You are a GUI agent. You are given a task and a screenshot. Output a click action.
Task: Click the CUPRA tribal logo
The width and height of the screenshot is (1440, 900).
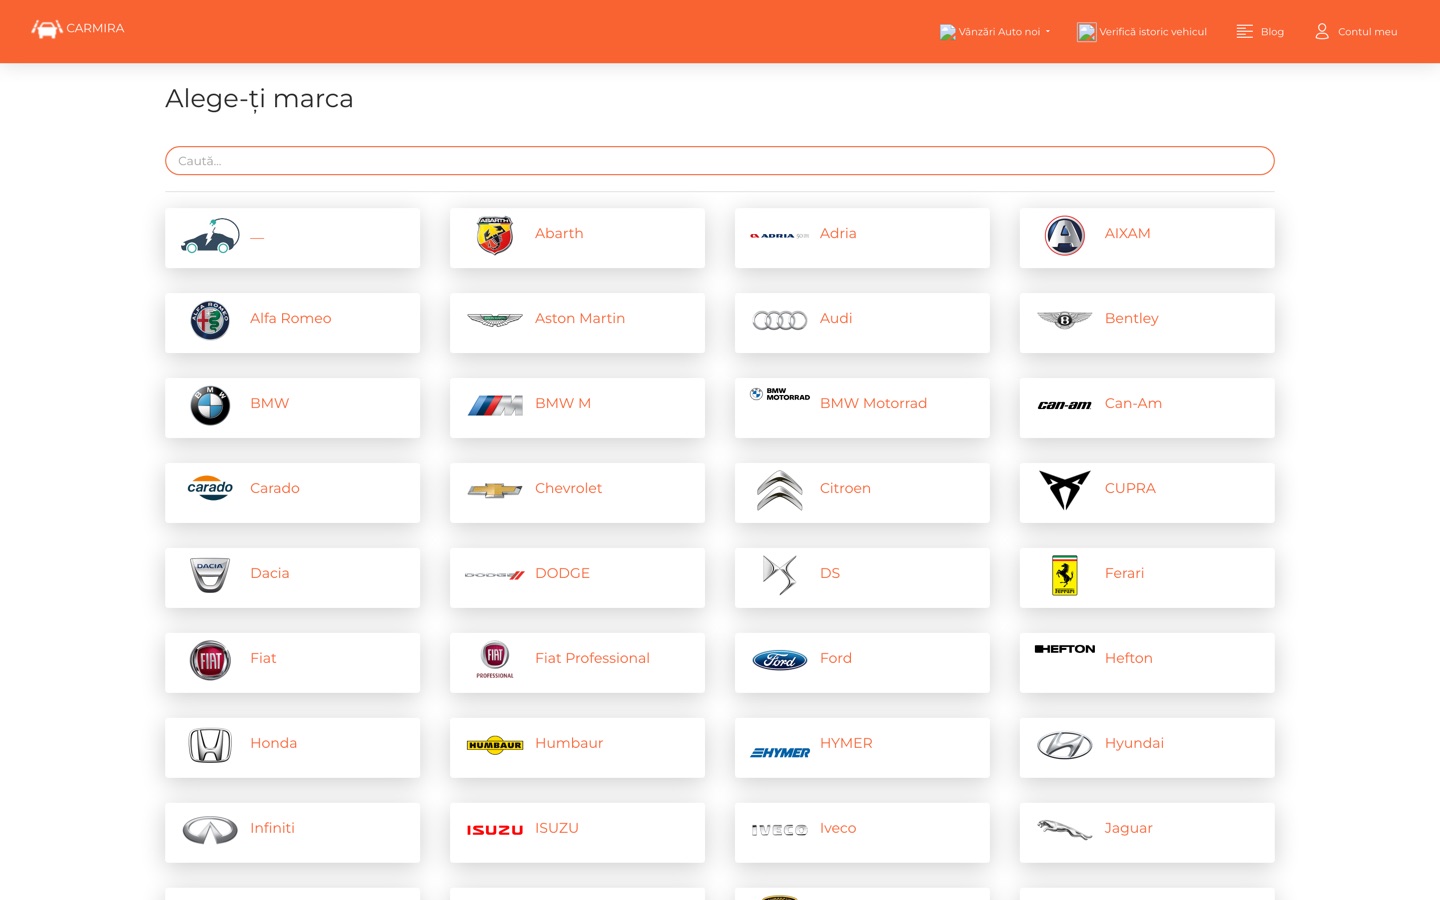coord(1065,490)
